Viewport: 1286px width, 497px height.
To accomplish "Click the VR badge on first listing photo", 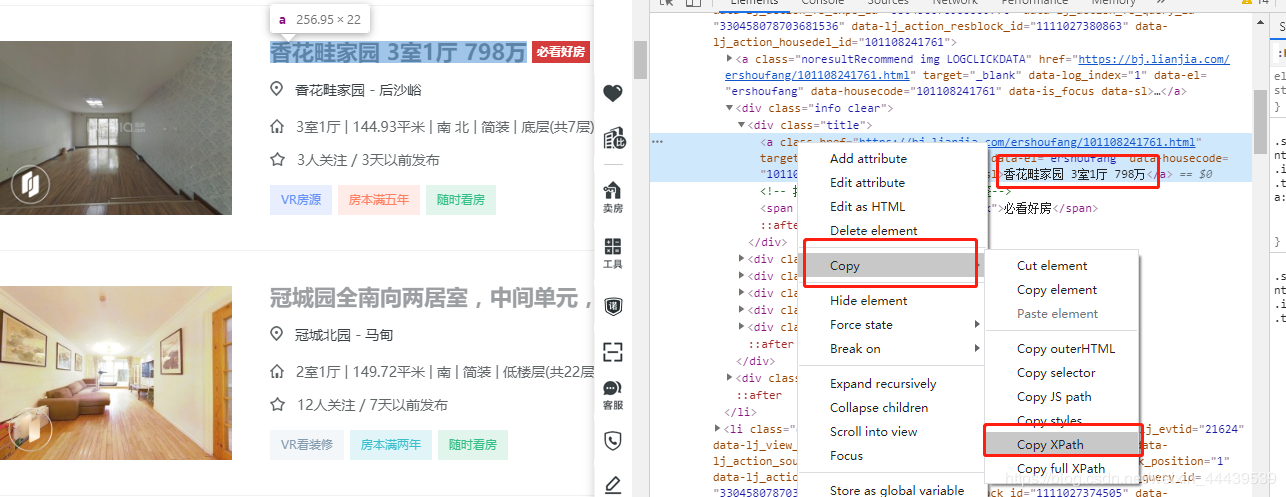I will click(x=32, y=183).
